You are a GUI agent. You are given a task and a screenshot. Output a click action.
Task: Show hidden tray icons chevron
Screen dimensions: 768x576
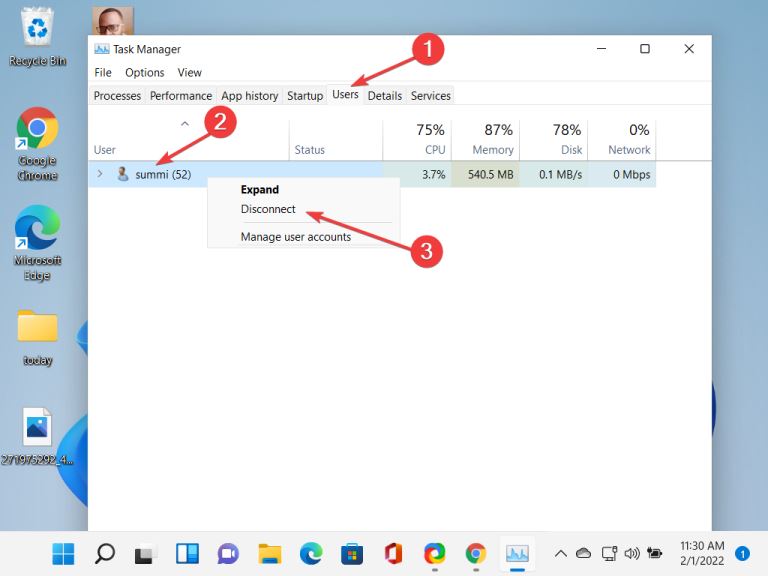(561, 553)
